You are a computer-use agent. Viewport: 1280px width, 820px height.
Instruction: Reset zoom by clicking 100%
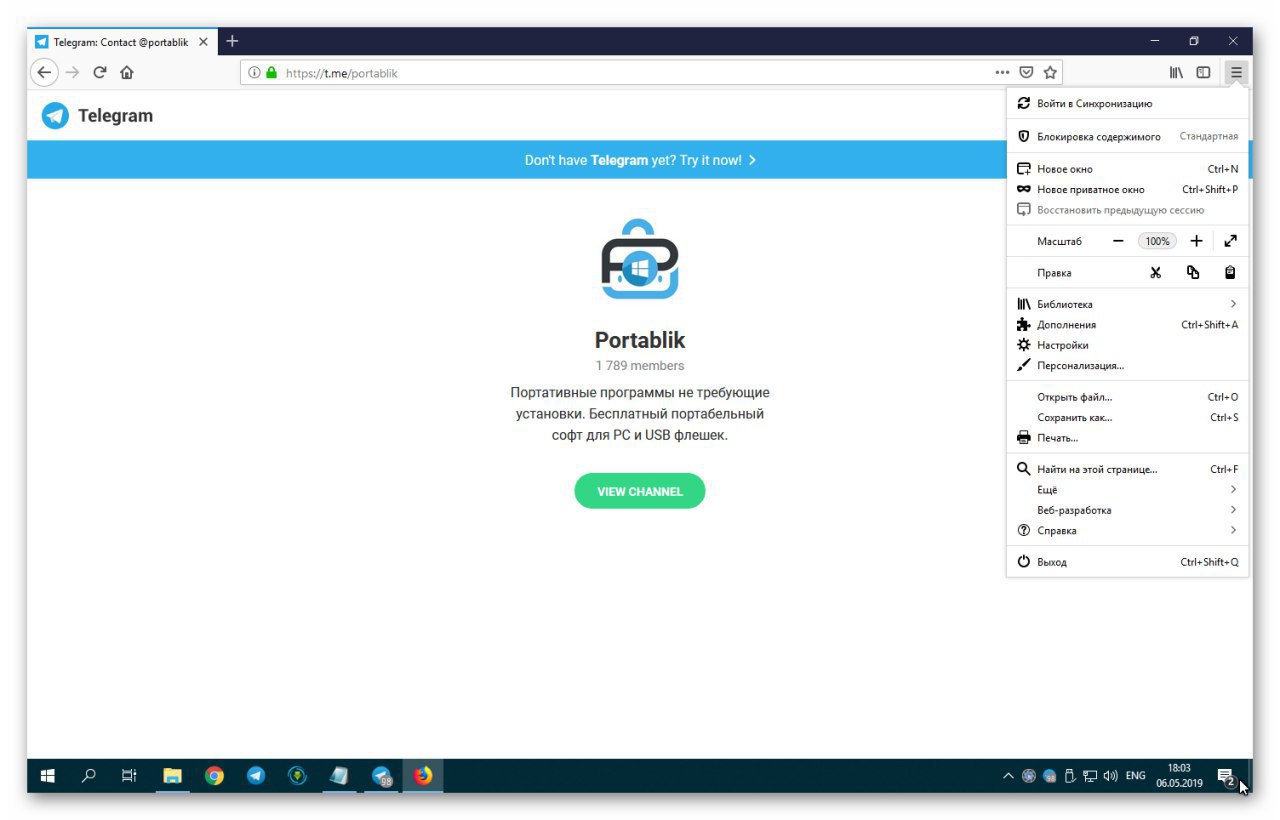(1157, 241)
